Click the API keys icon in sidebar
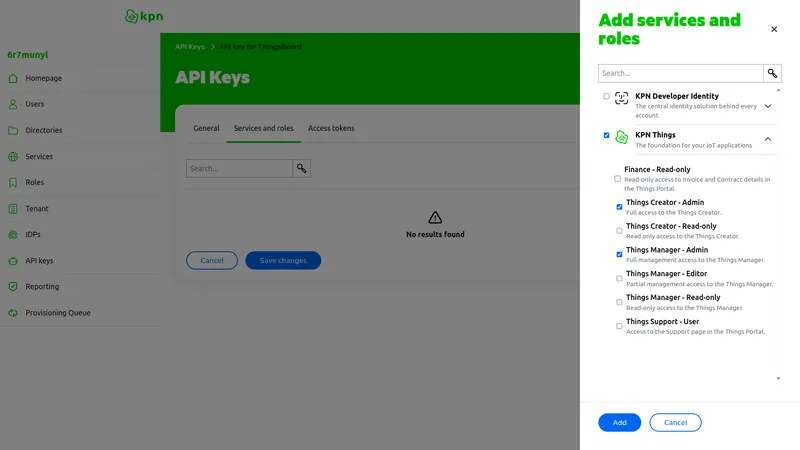 click(13, 261)
